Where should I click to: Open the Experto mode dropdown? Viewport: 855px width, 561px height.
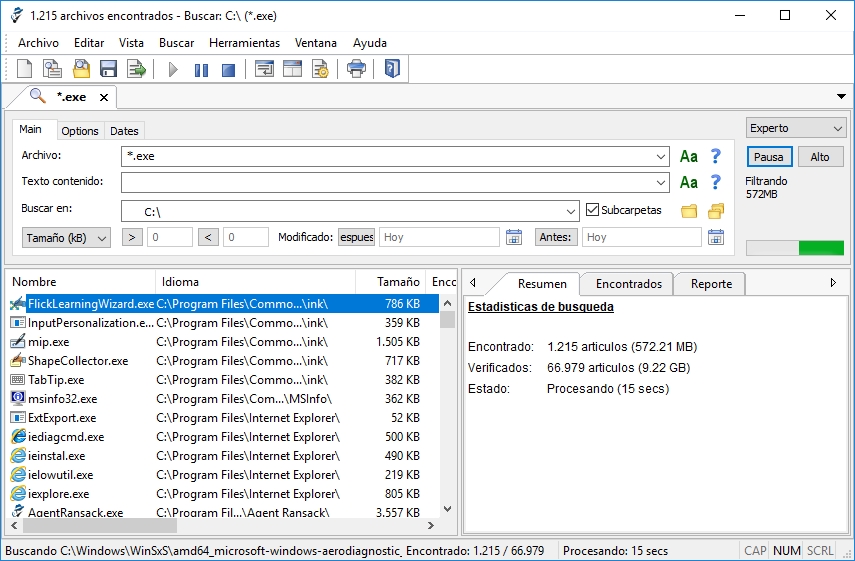pyautogui.click(x=796, y=128)
